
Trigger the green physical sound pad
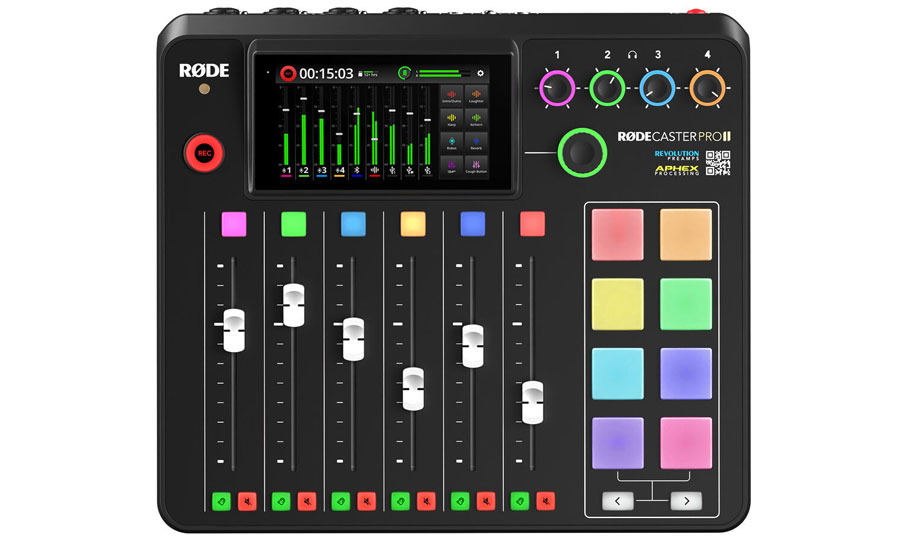tap(686, 304)
